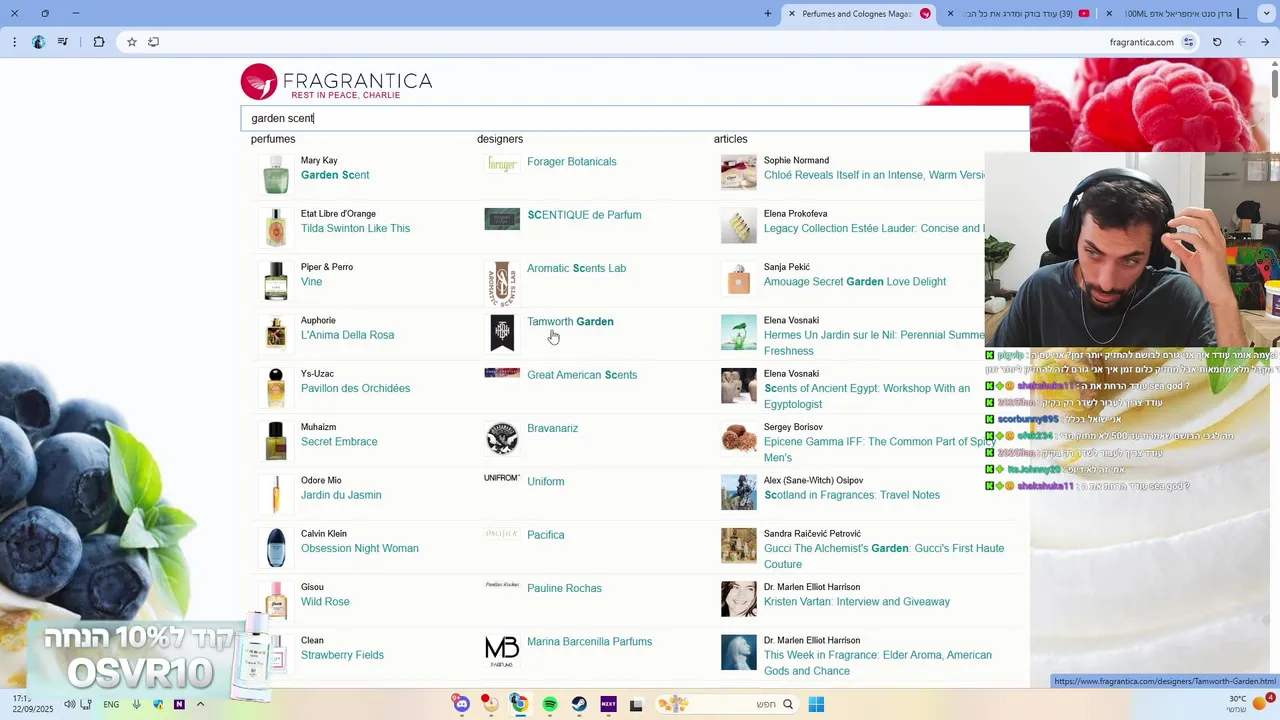Viewport: 1280px width, 720px height.
Task: Open the ENG language indicator
Action: click(x=111, y=704)
